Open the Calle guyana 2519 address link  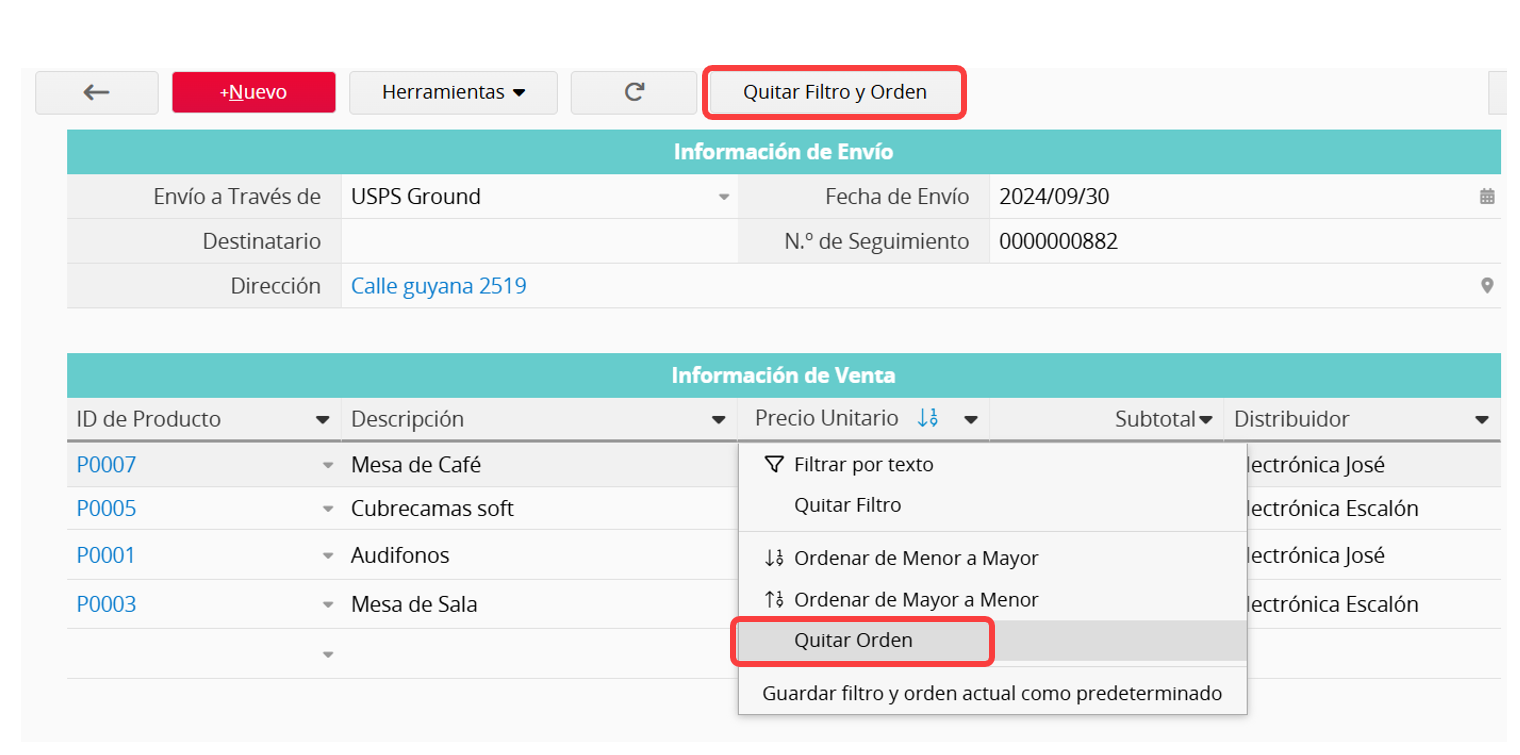click(x=438, y=286)
